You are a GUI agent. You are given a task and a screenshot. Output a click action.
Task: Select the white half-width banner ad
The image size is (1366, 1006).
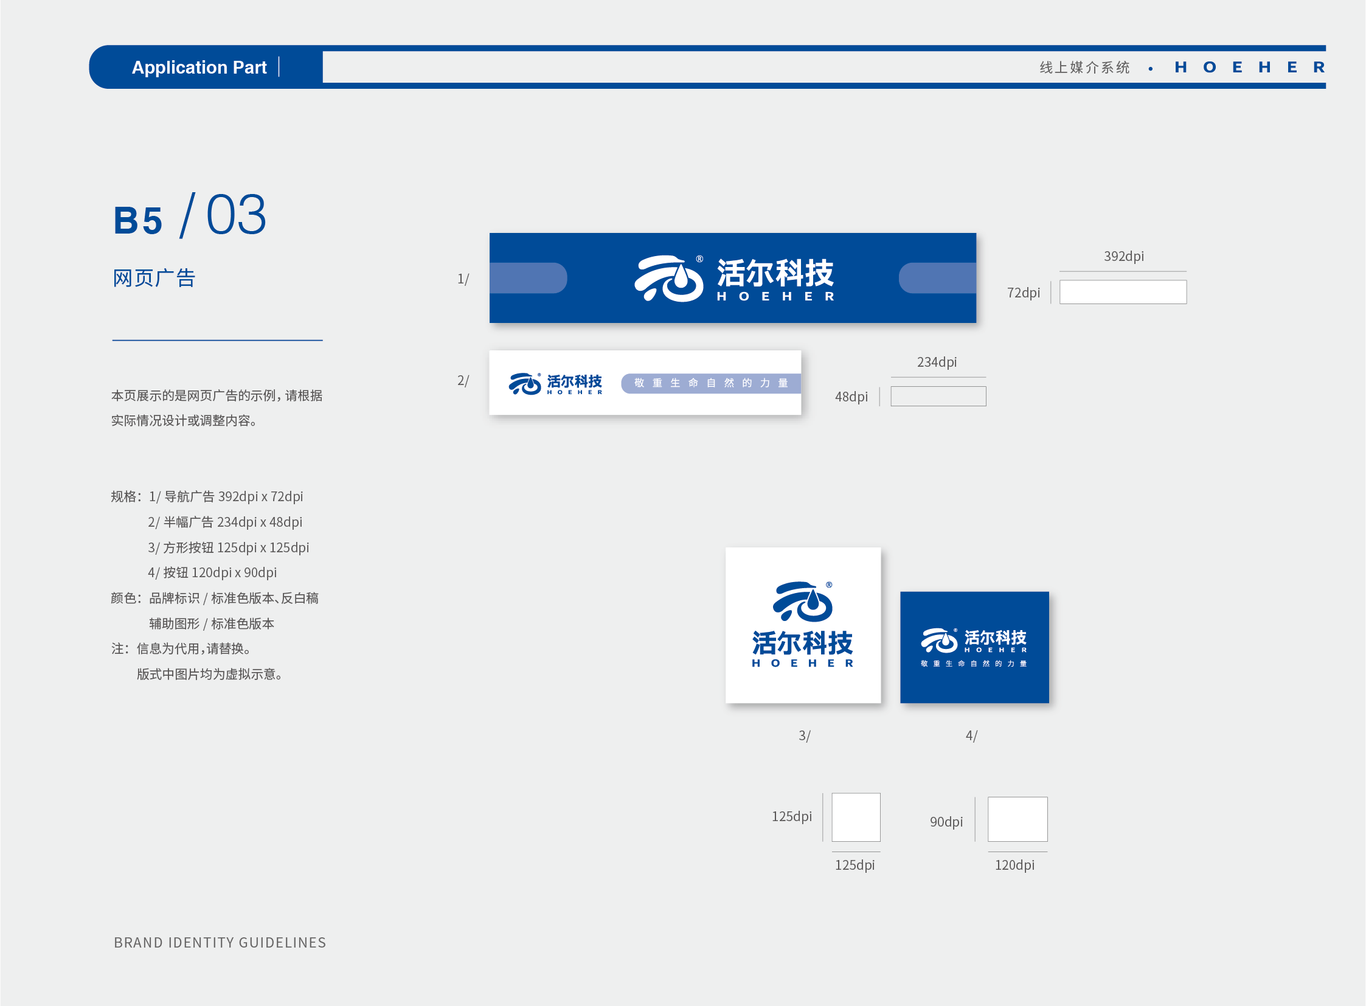tap(645, 382)
